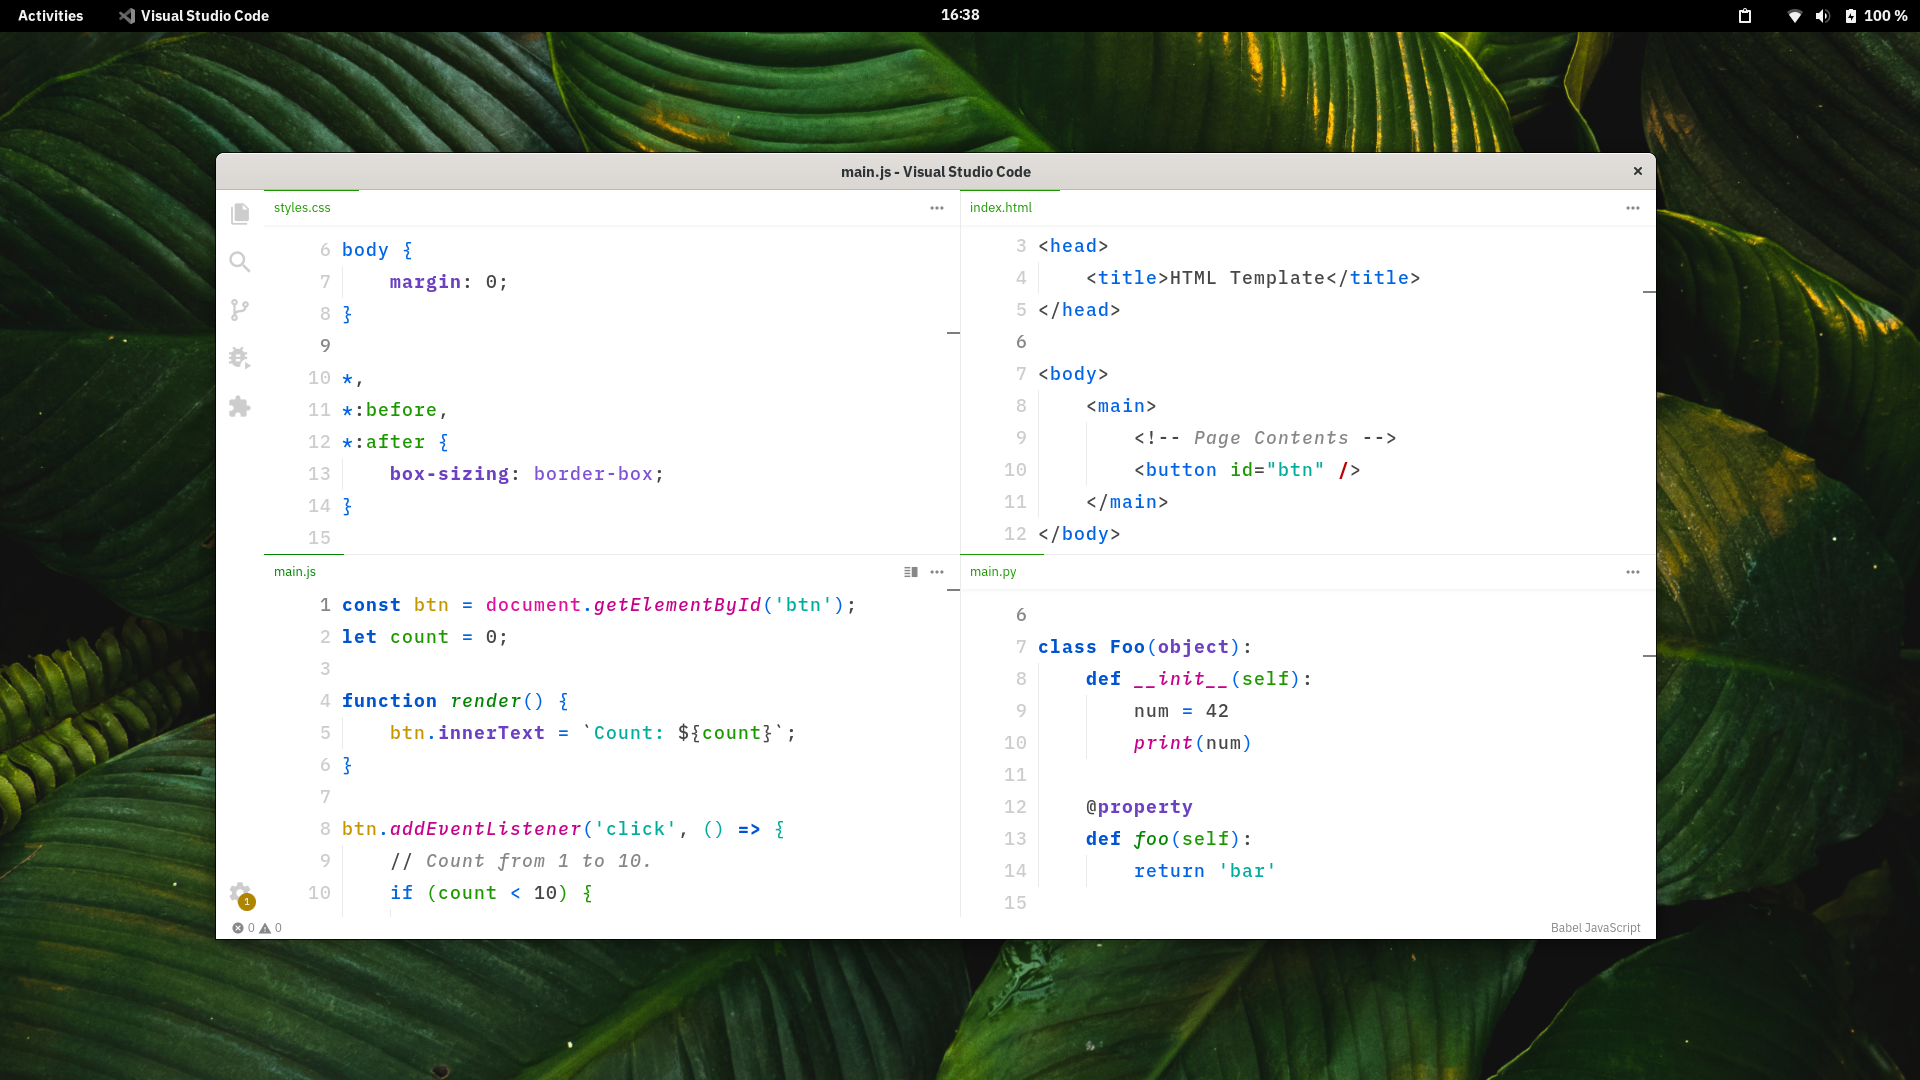Screen dimensions: 1920x1080
Task: Click the Manage gear icon with badge
Action: pos(240,893)
